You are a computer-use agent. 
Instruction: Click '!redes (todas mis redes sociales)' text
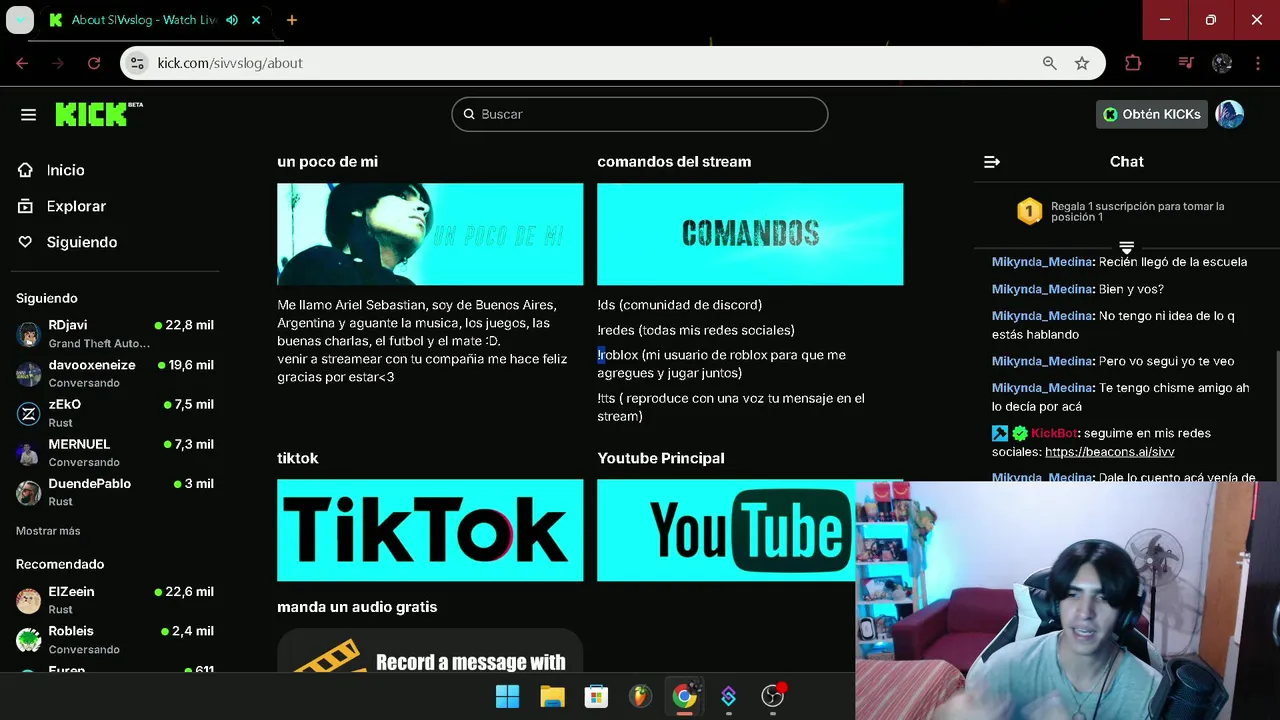696,330
